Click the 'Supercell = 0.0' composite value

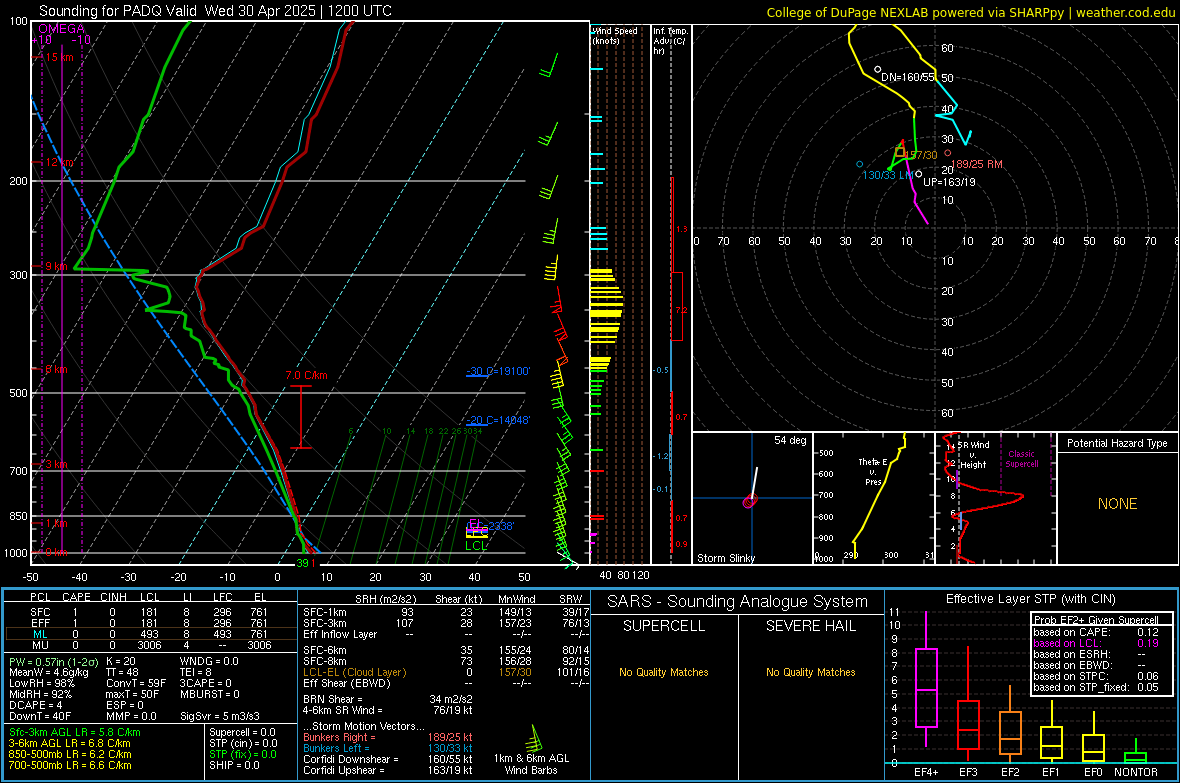point(242,732)
